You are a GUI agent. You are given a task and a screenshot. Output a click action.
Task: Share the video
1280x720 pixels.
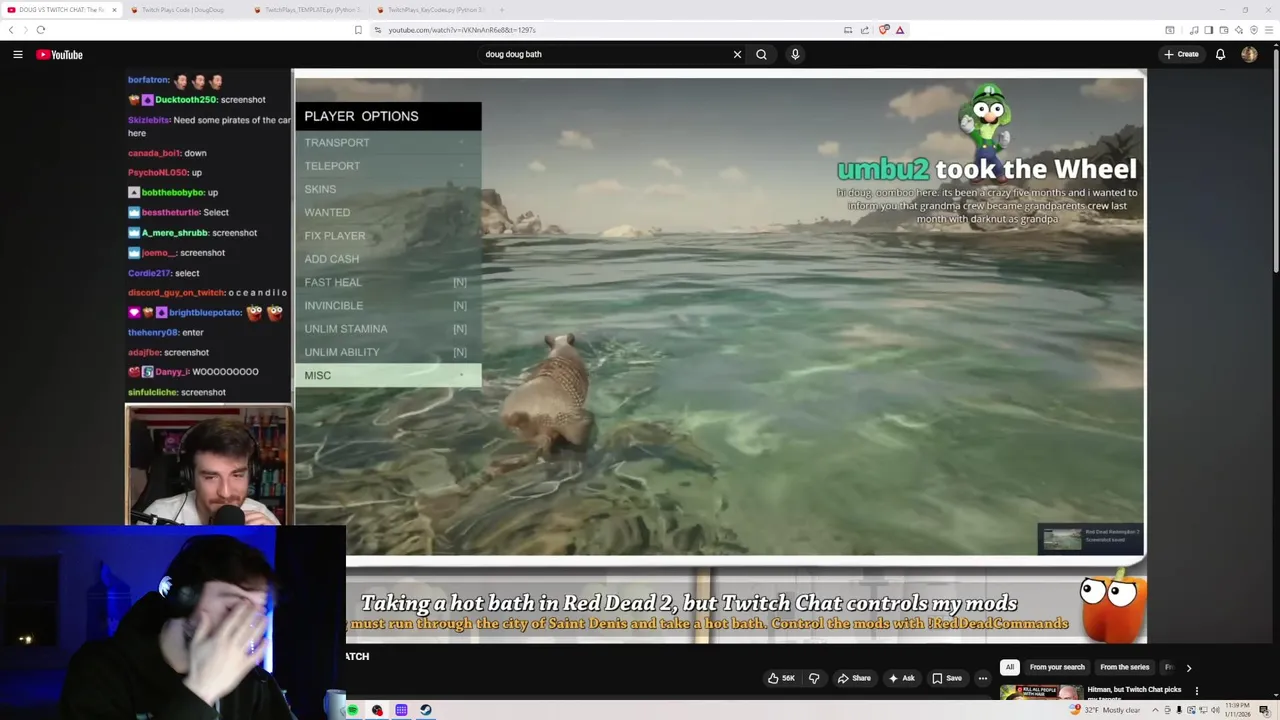pos(853,678)
